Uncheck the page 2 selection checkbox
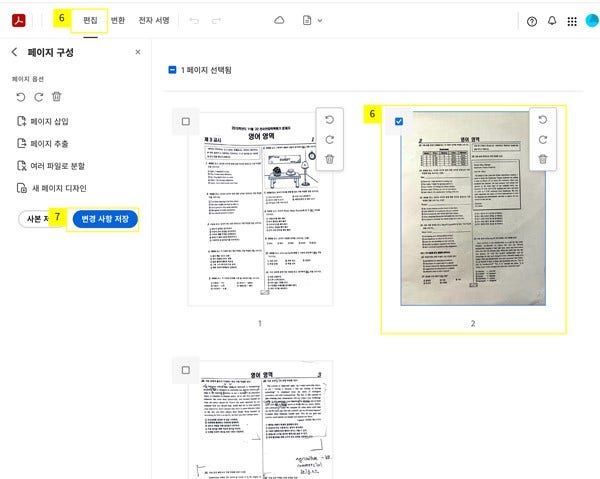Viewport: 600px width, 479px height. (399, 121)
